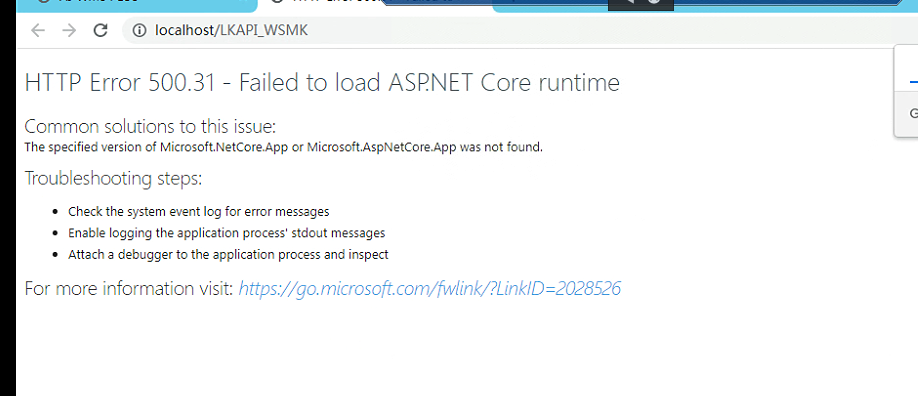Select 'Check the system event log' bullet text
918x396 pixels.
198,211
